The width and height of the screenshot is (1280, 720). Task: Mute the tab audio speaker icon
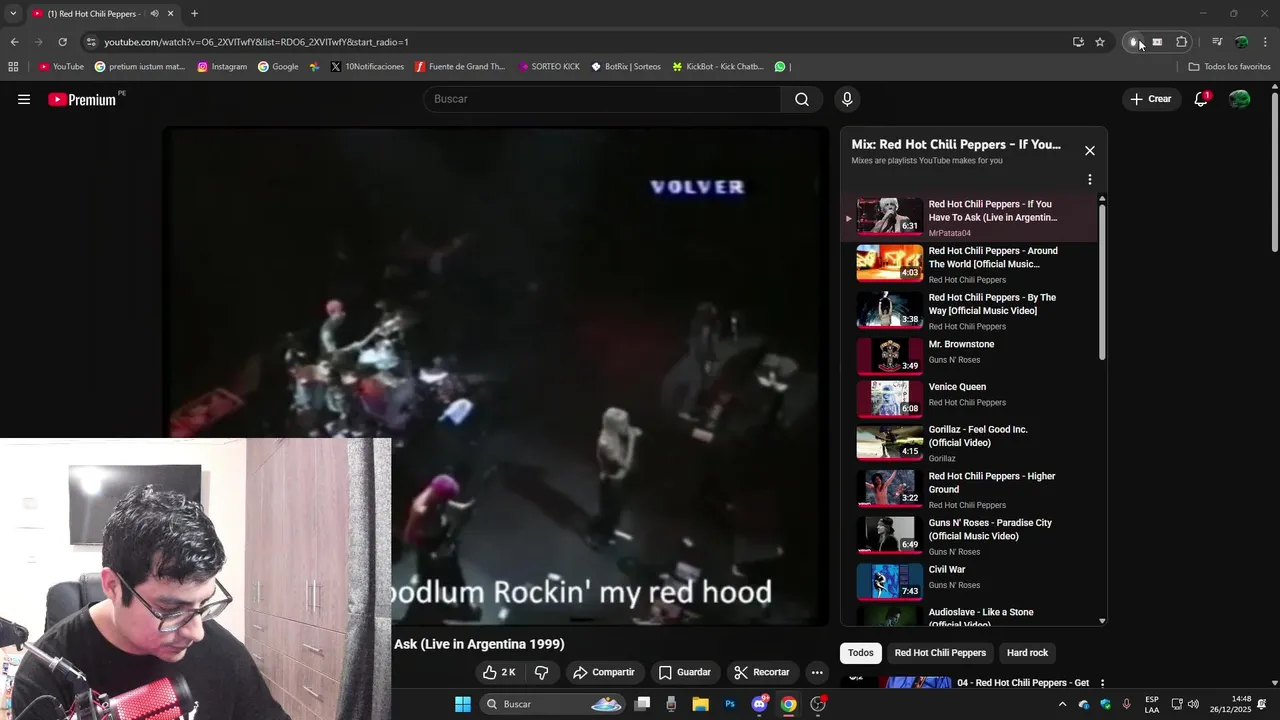(154, 14)
